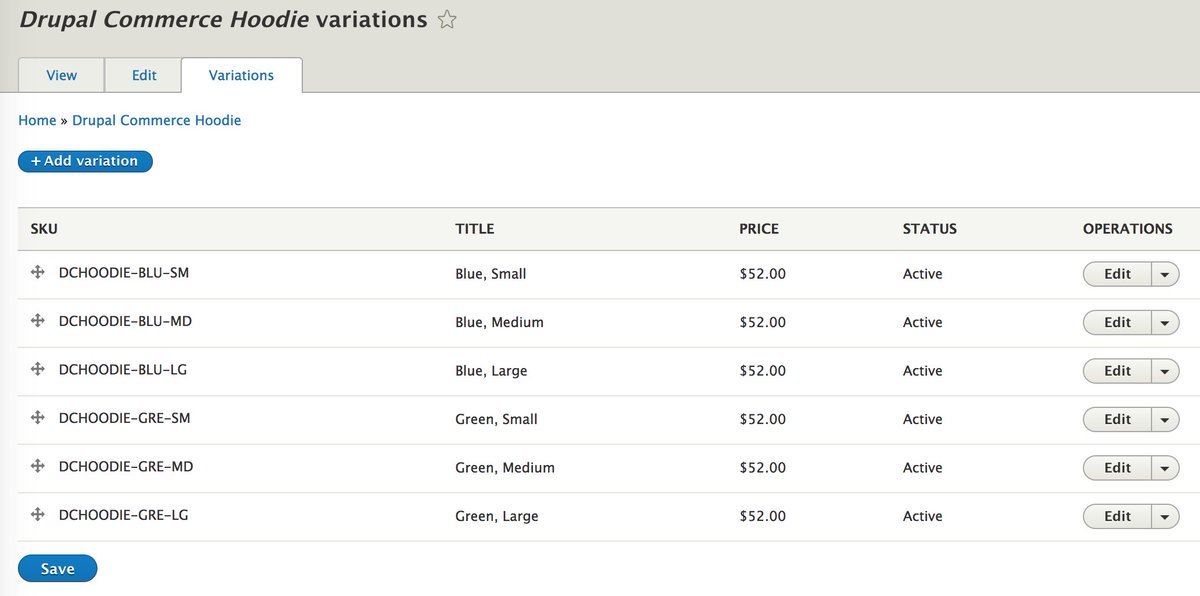Open operations dropdown for Green, Small
The width and height of the screenshot is (1200, 596).
1165,419
